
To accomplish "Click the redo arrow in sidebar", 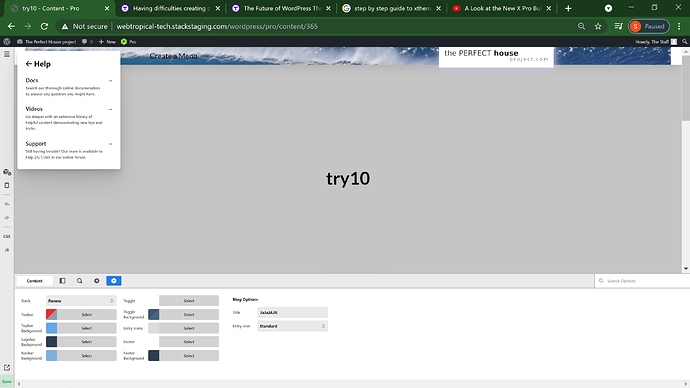I will click(7, 218).
